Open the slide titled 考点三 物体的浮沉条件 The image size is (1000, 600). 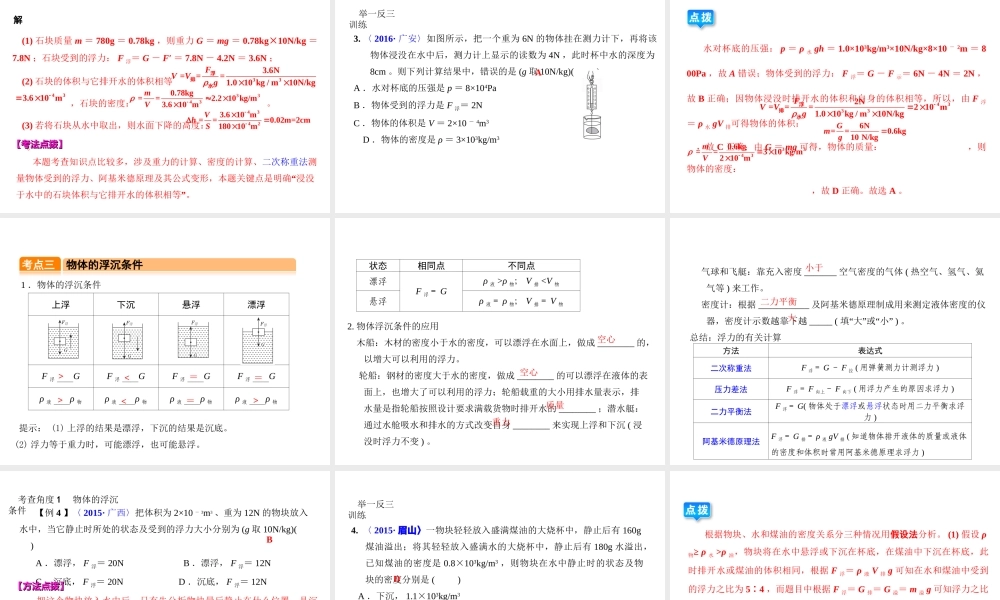tap(165, 342)
